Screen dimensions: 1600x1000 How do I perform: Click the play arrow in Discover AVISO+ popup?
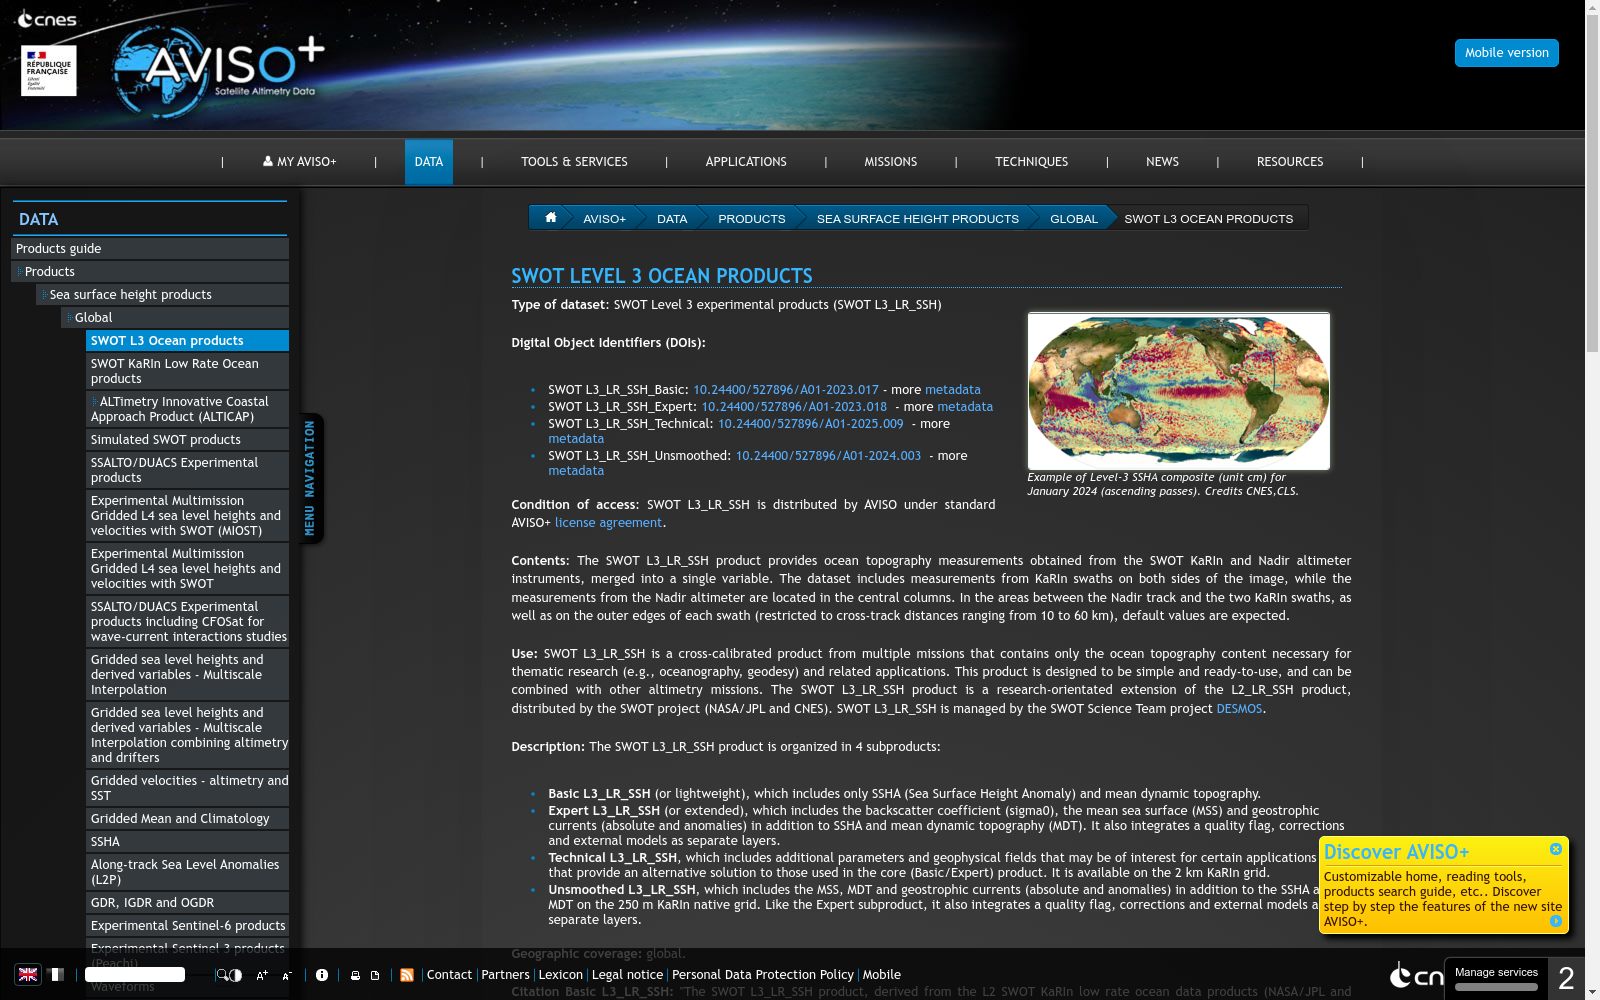(x=1556, y=921)
